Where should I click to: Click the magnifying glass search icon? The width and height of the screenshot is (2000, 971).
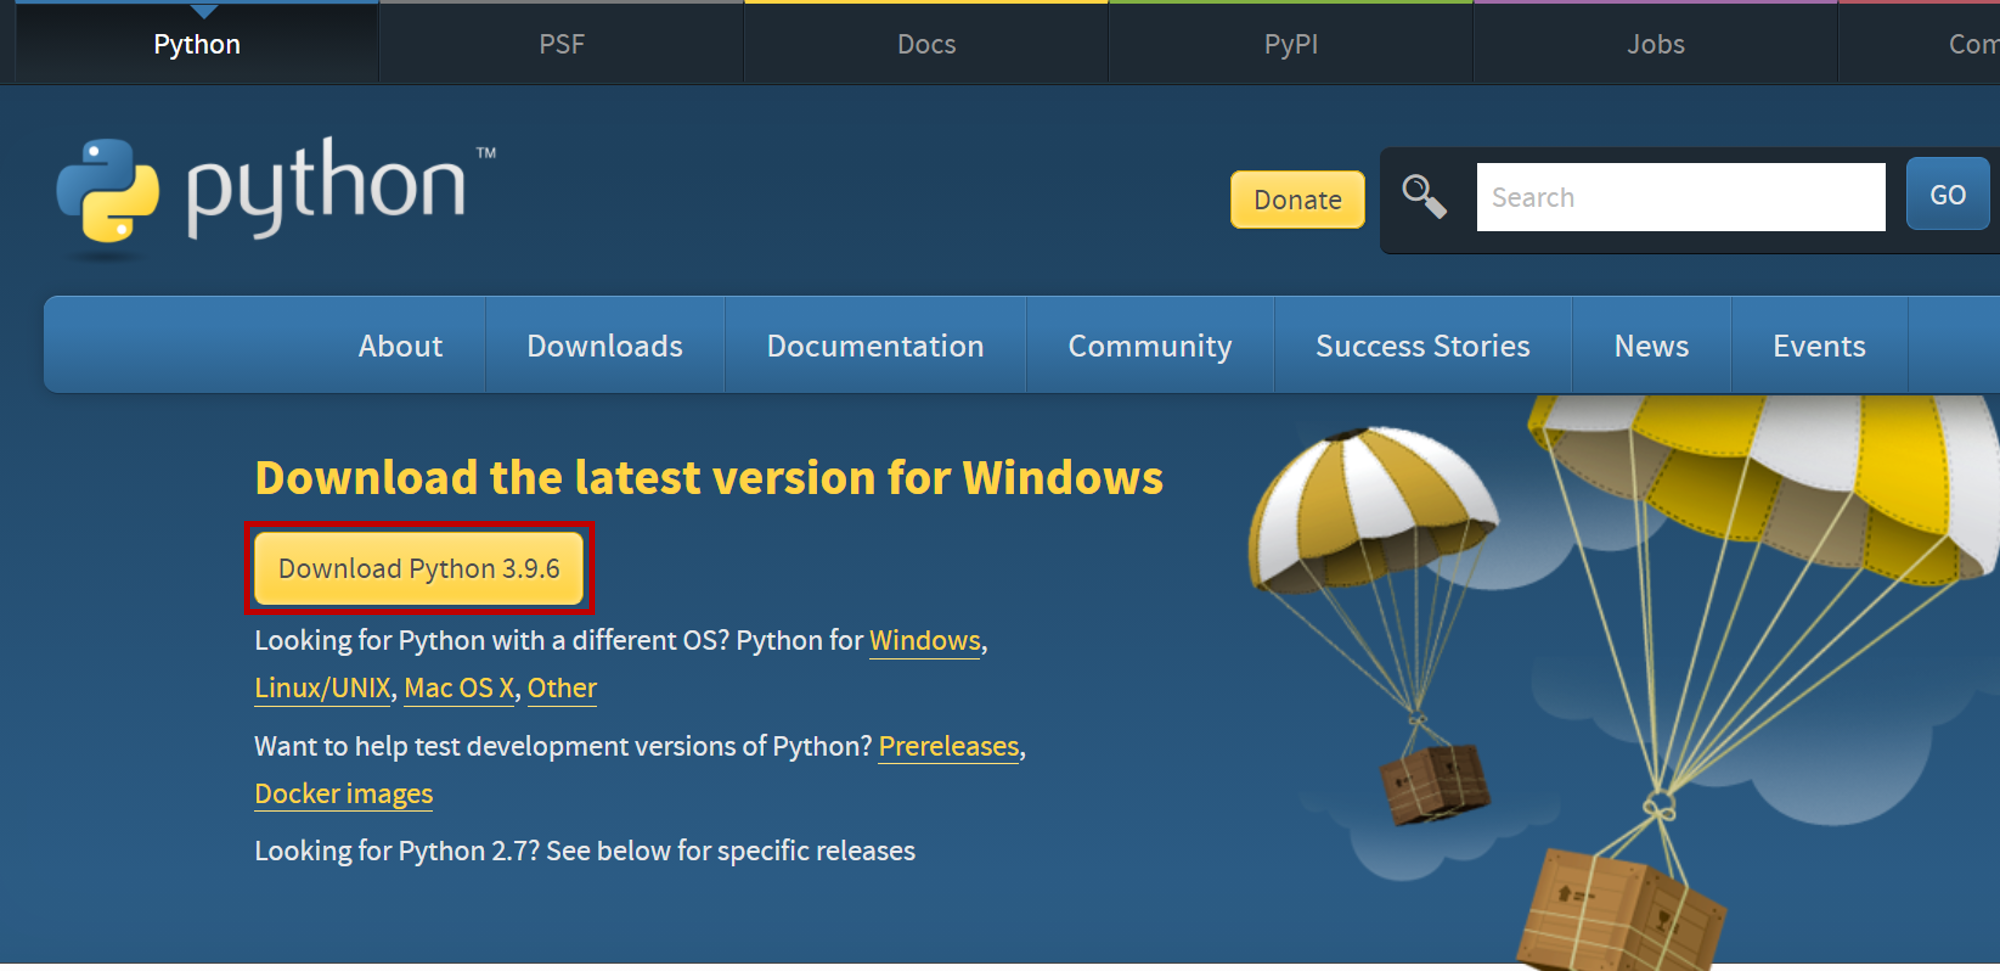coord(1424,196)
